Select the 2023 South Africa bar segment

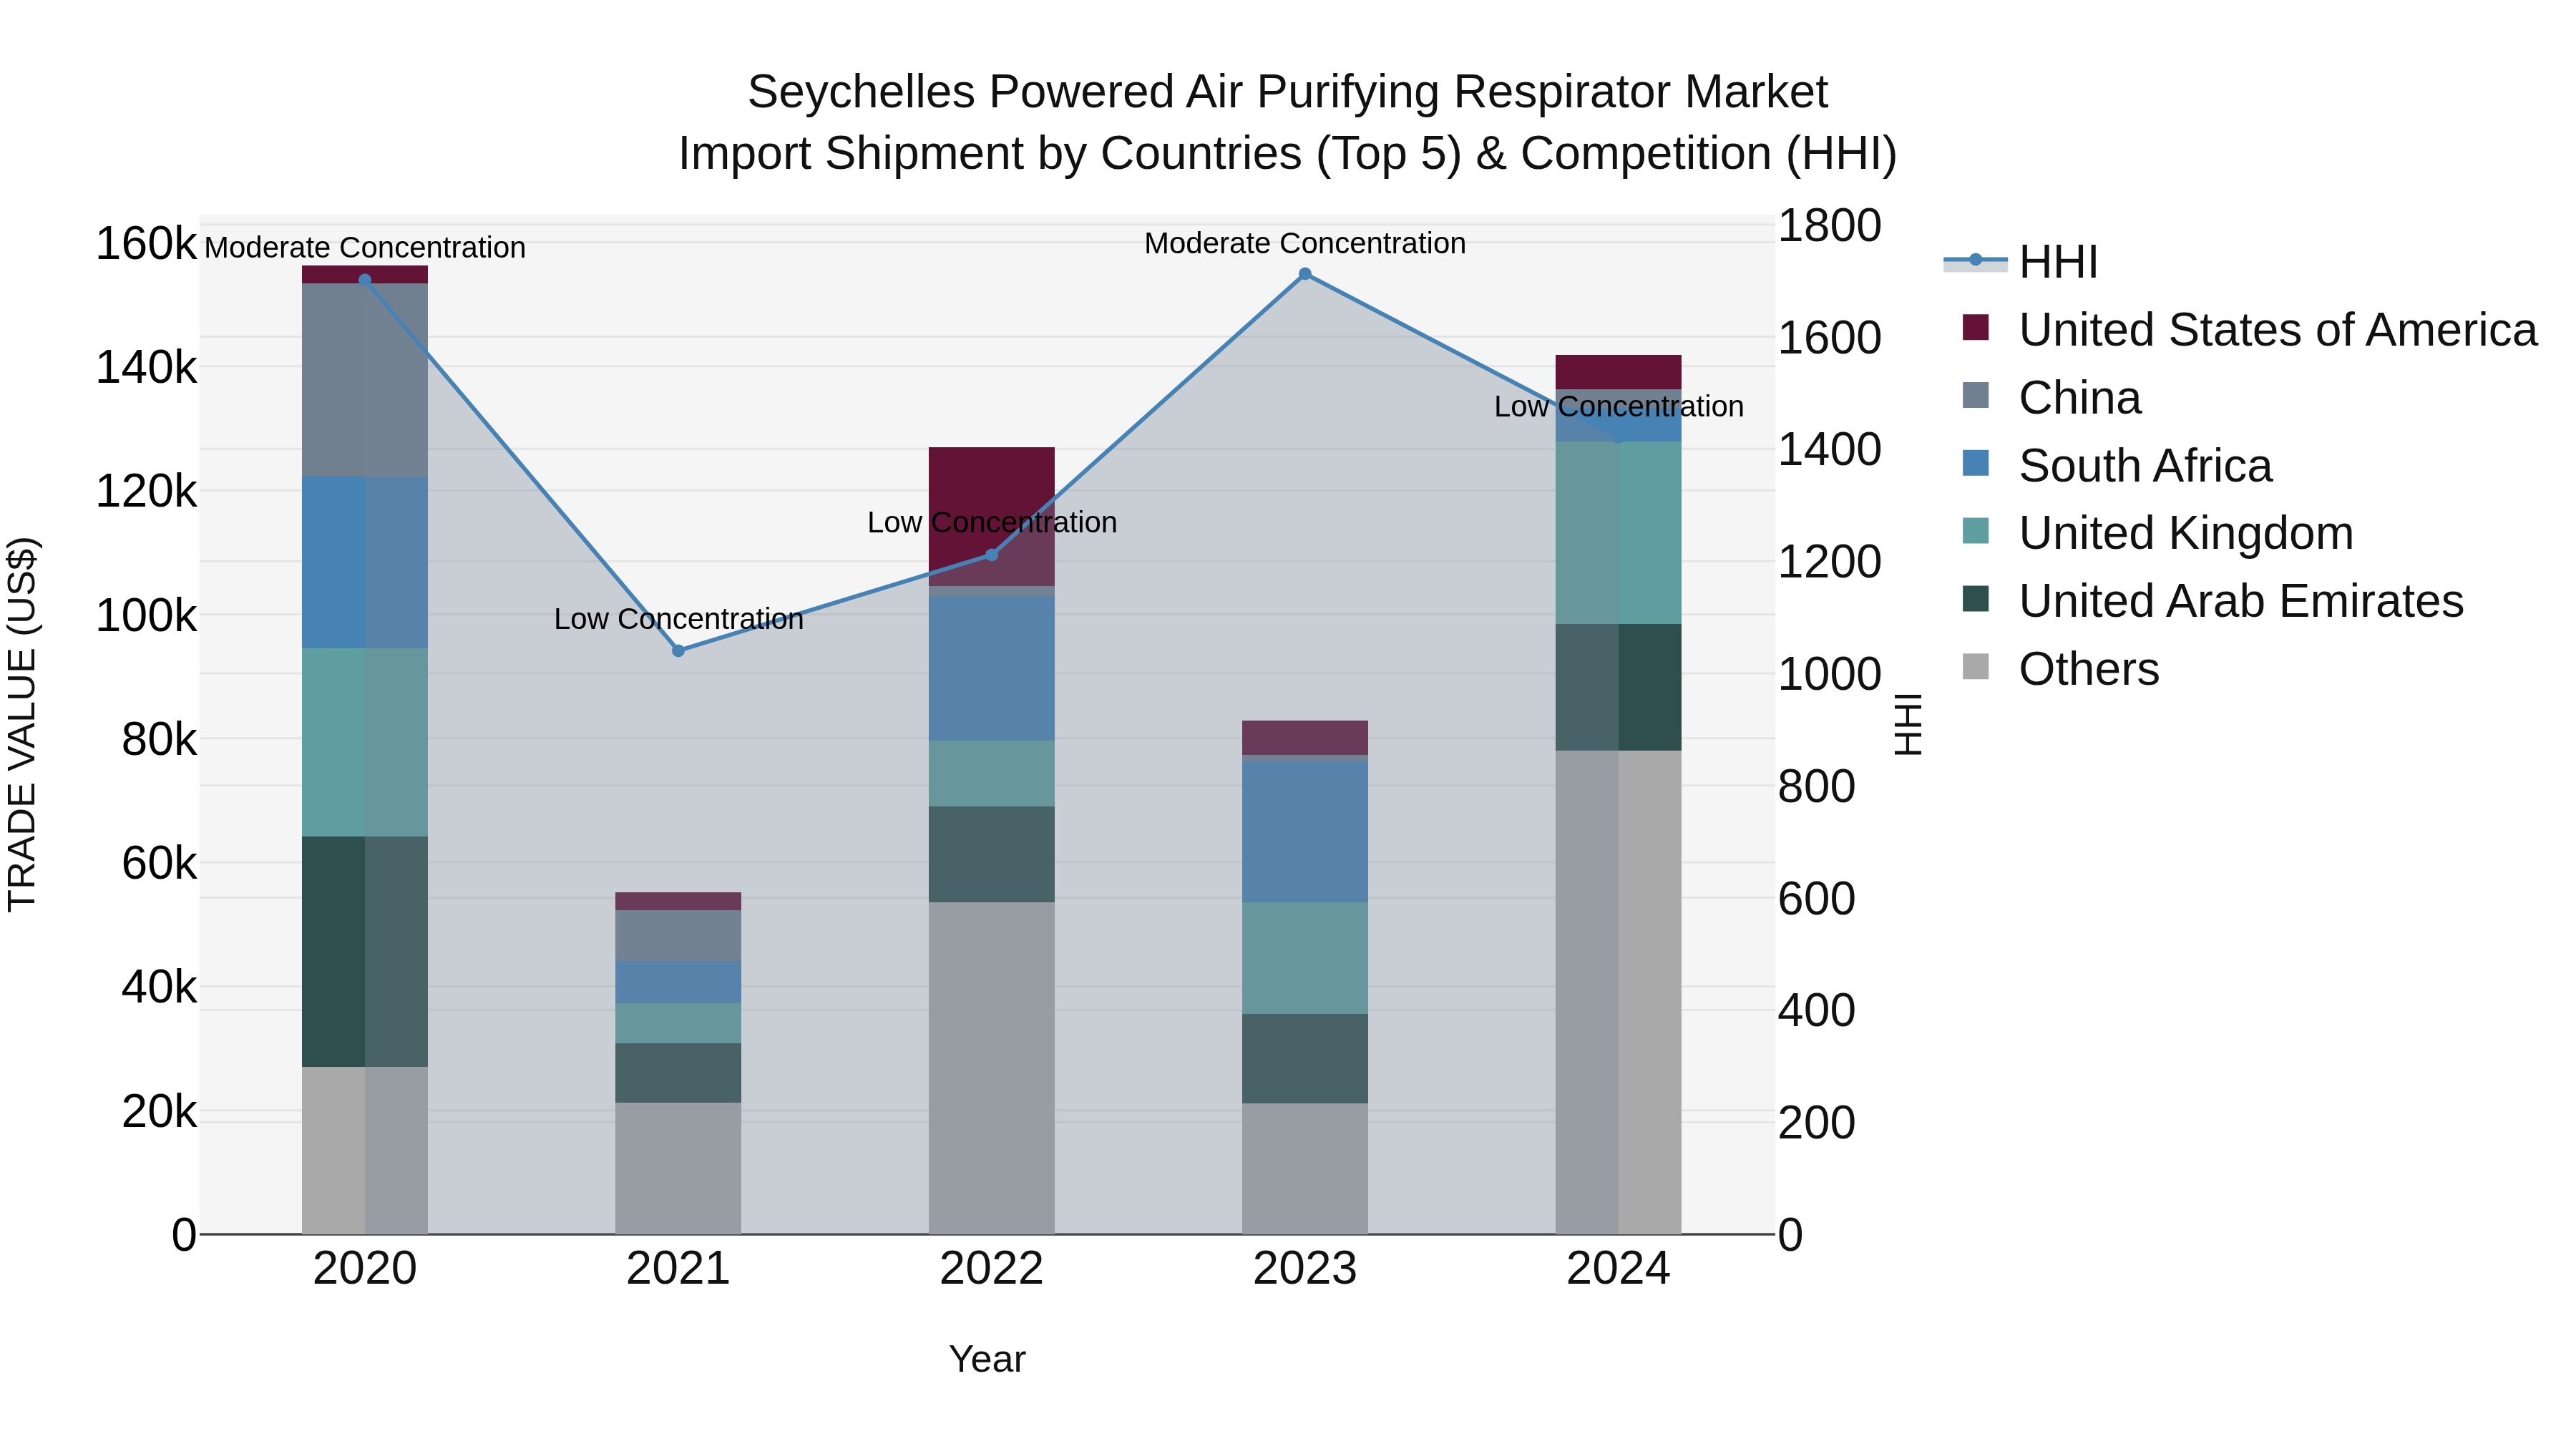click(x=1305, y=832)
